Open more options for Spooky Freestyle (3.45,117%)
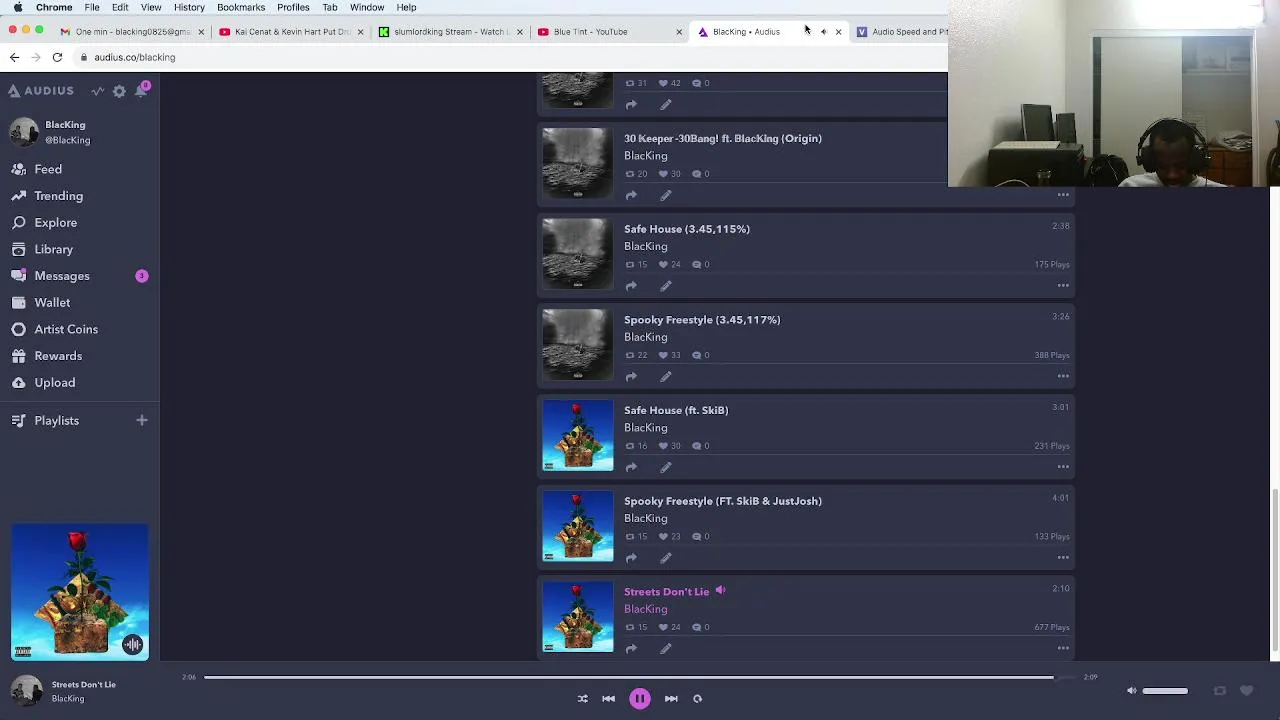Screen dimensions: 1280x720 pos(1063,377)
